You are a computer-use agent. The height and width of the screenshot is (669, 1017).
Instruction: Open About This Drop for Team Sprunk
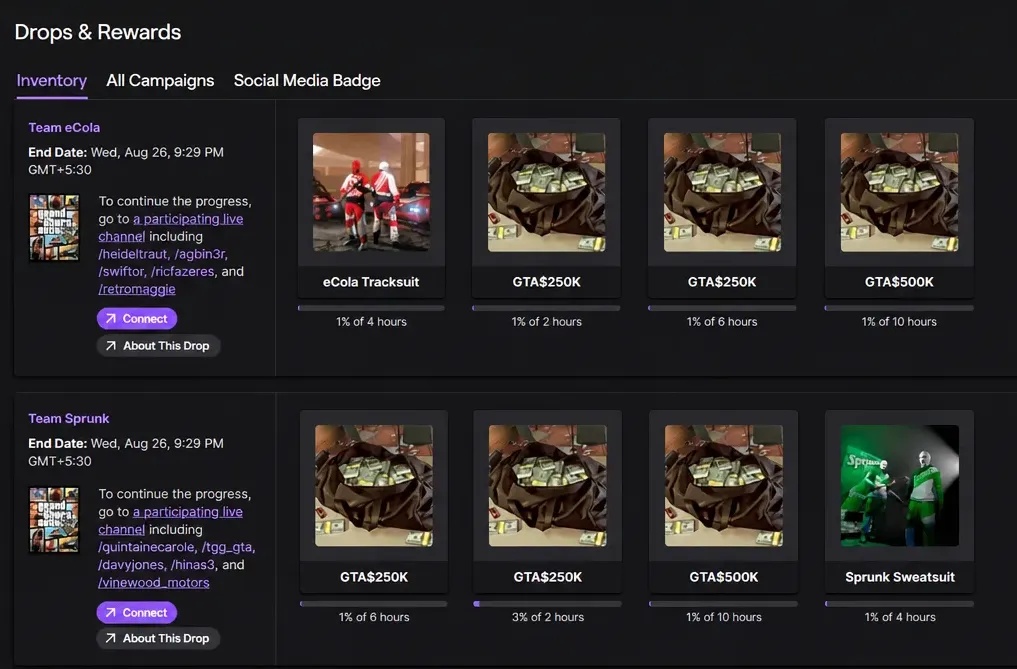pyautogui.click(x=158, y=639)
